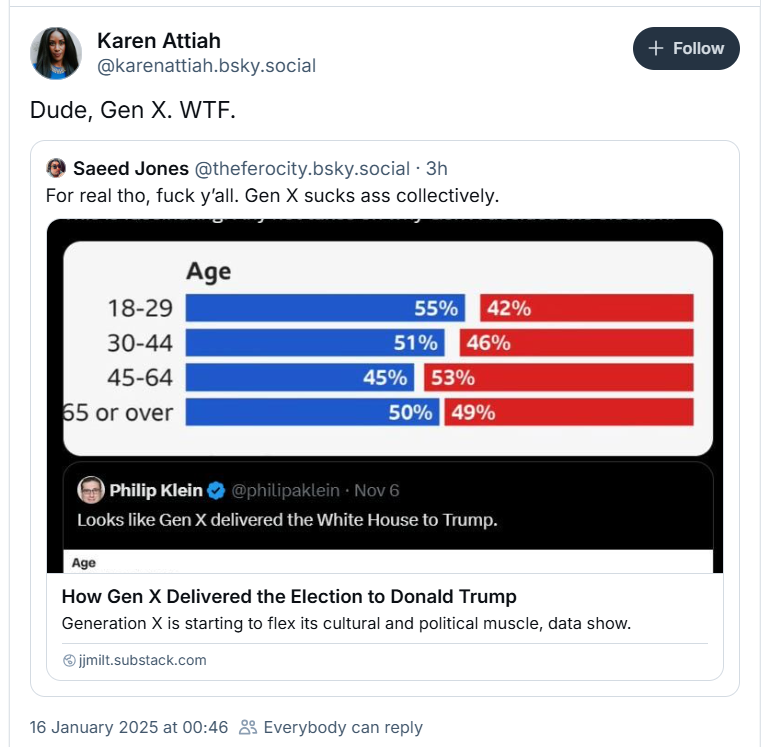Click Philip Klein's avatar in embedded tweet
Viewport: 764px width, 747px height.
coord(91,490)
